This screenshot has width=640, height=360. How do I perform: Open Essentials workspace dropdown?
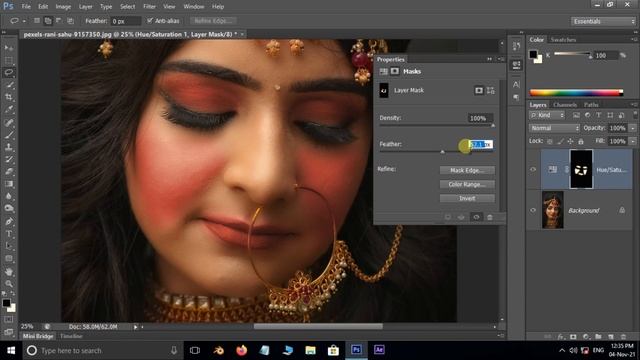tap(604, 21)
